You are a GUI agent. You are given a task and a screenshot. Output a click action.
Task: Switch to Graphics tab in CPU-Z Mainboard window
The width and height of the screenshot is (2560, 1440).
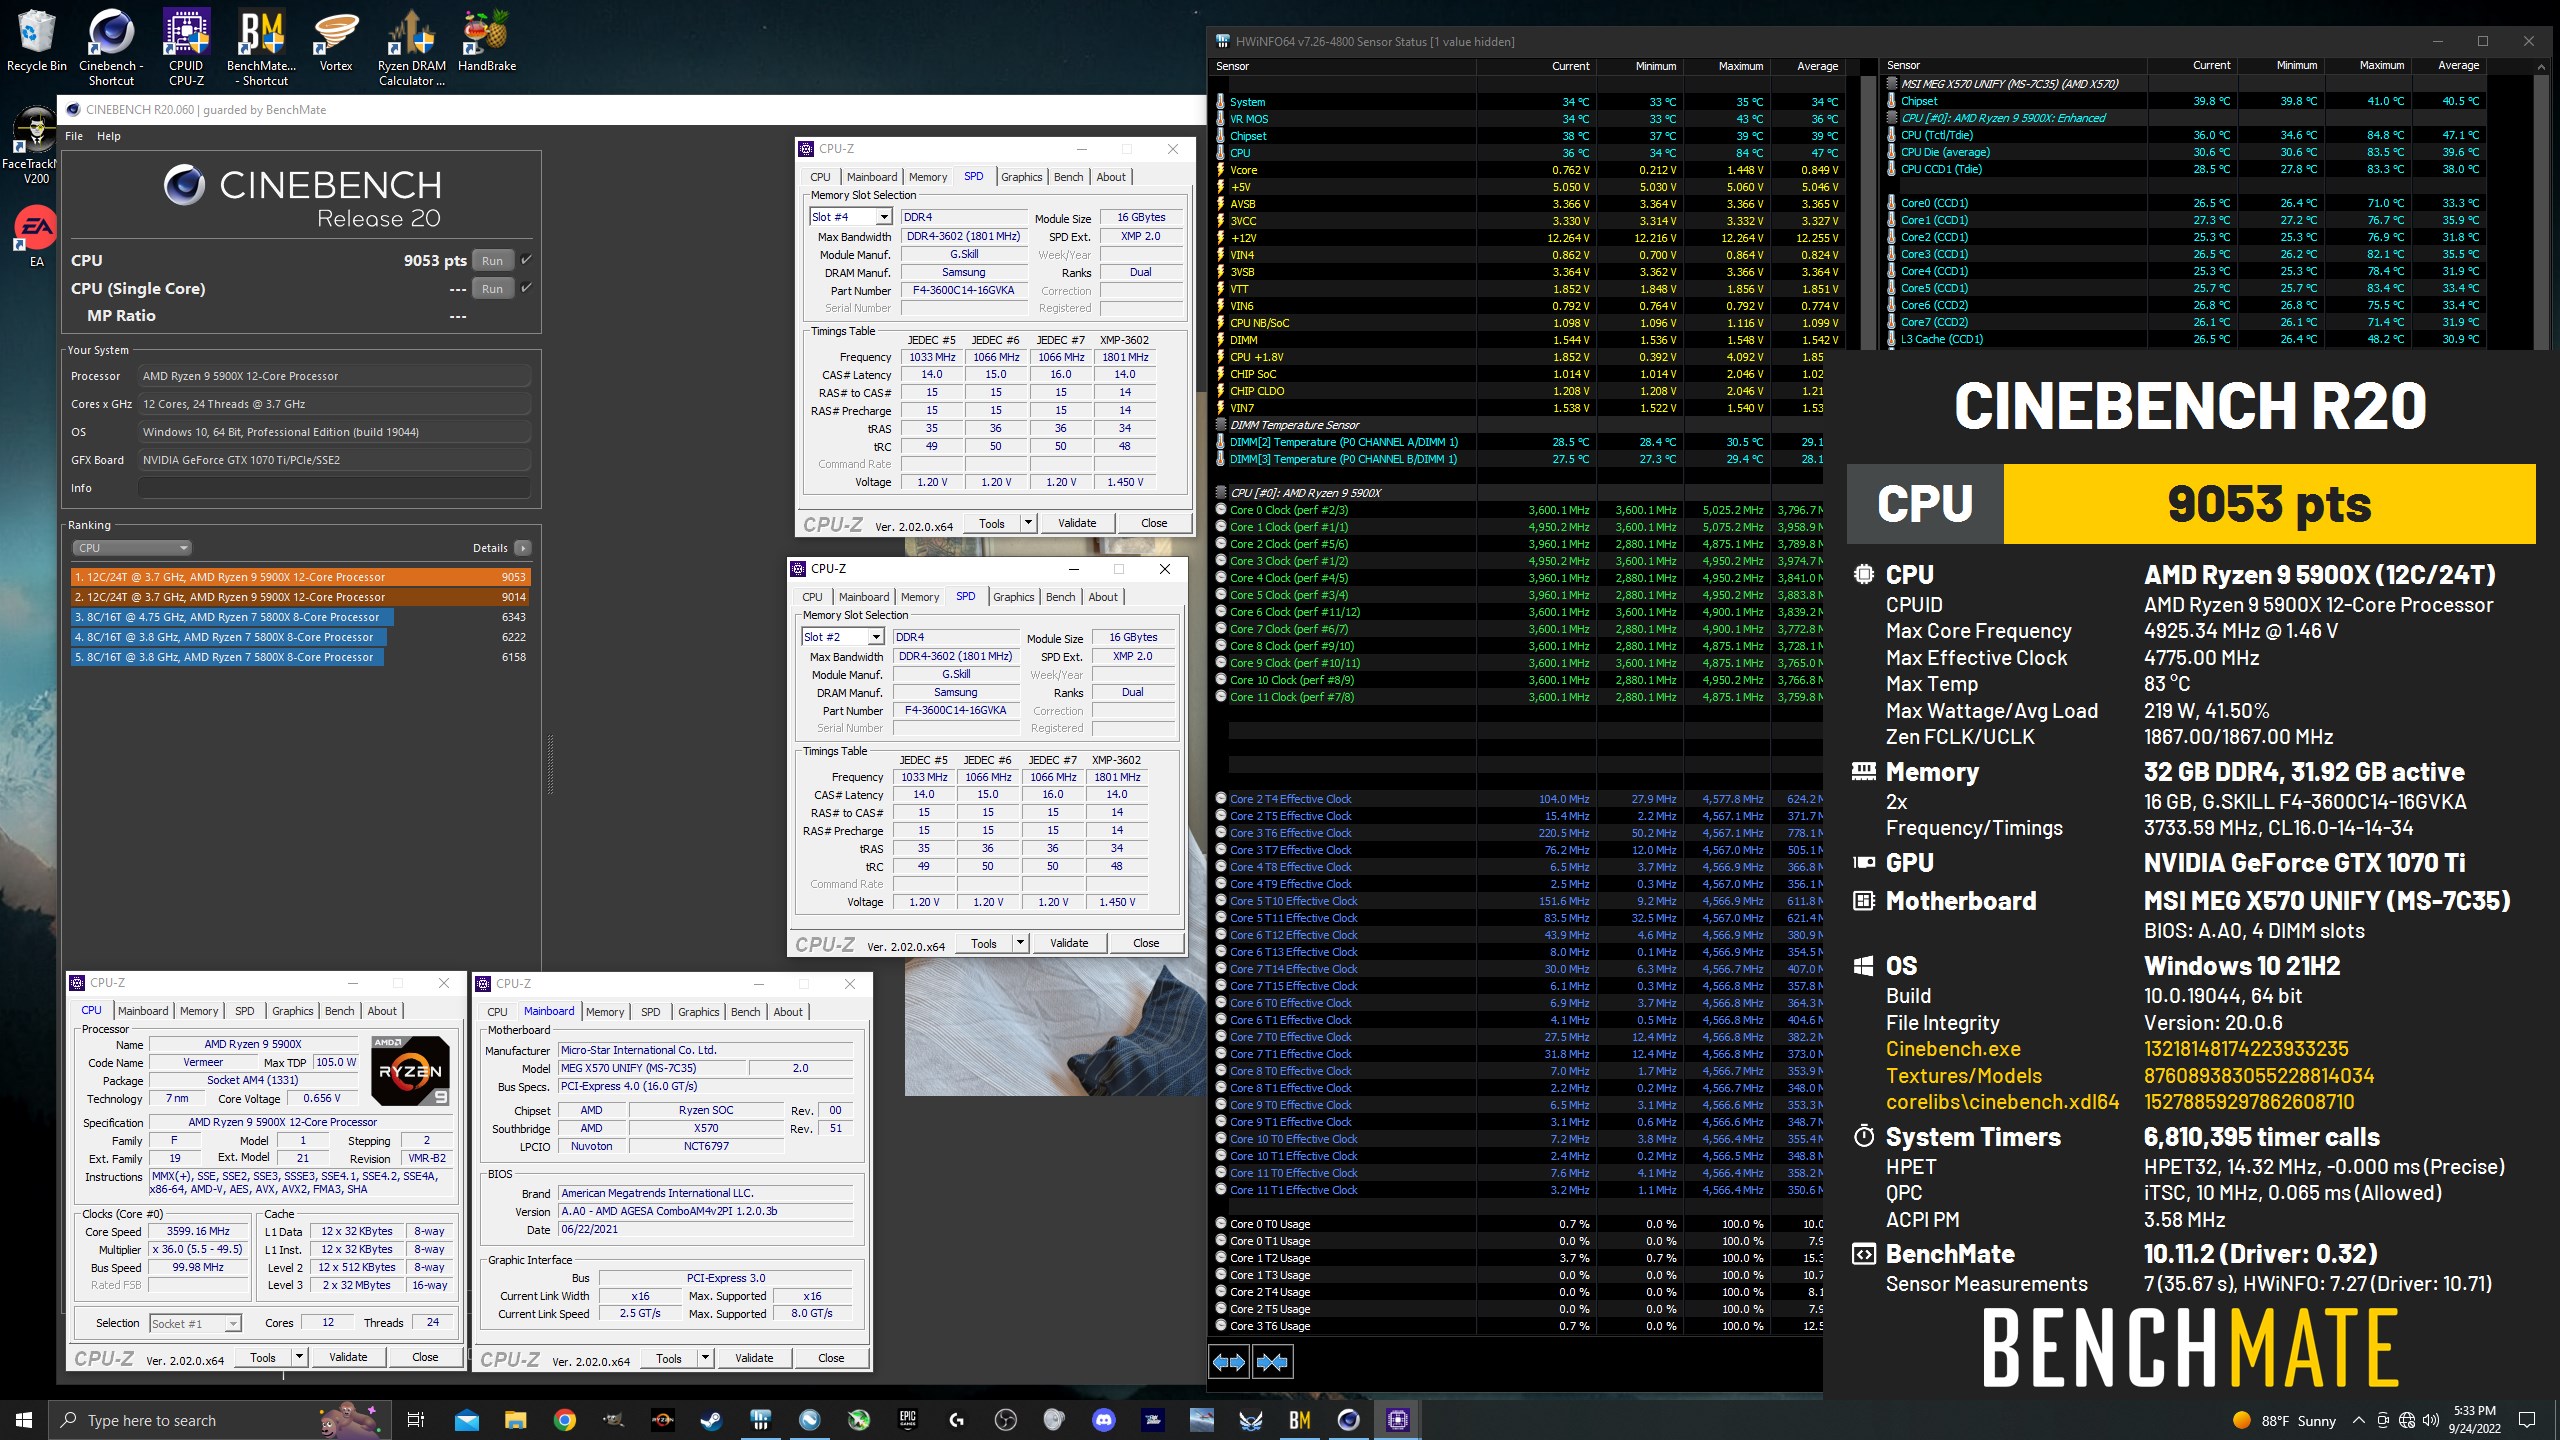698,1012
